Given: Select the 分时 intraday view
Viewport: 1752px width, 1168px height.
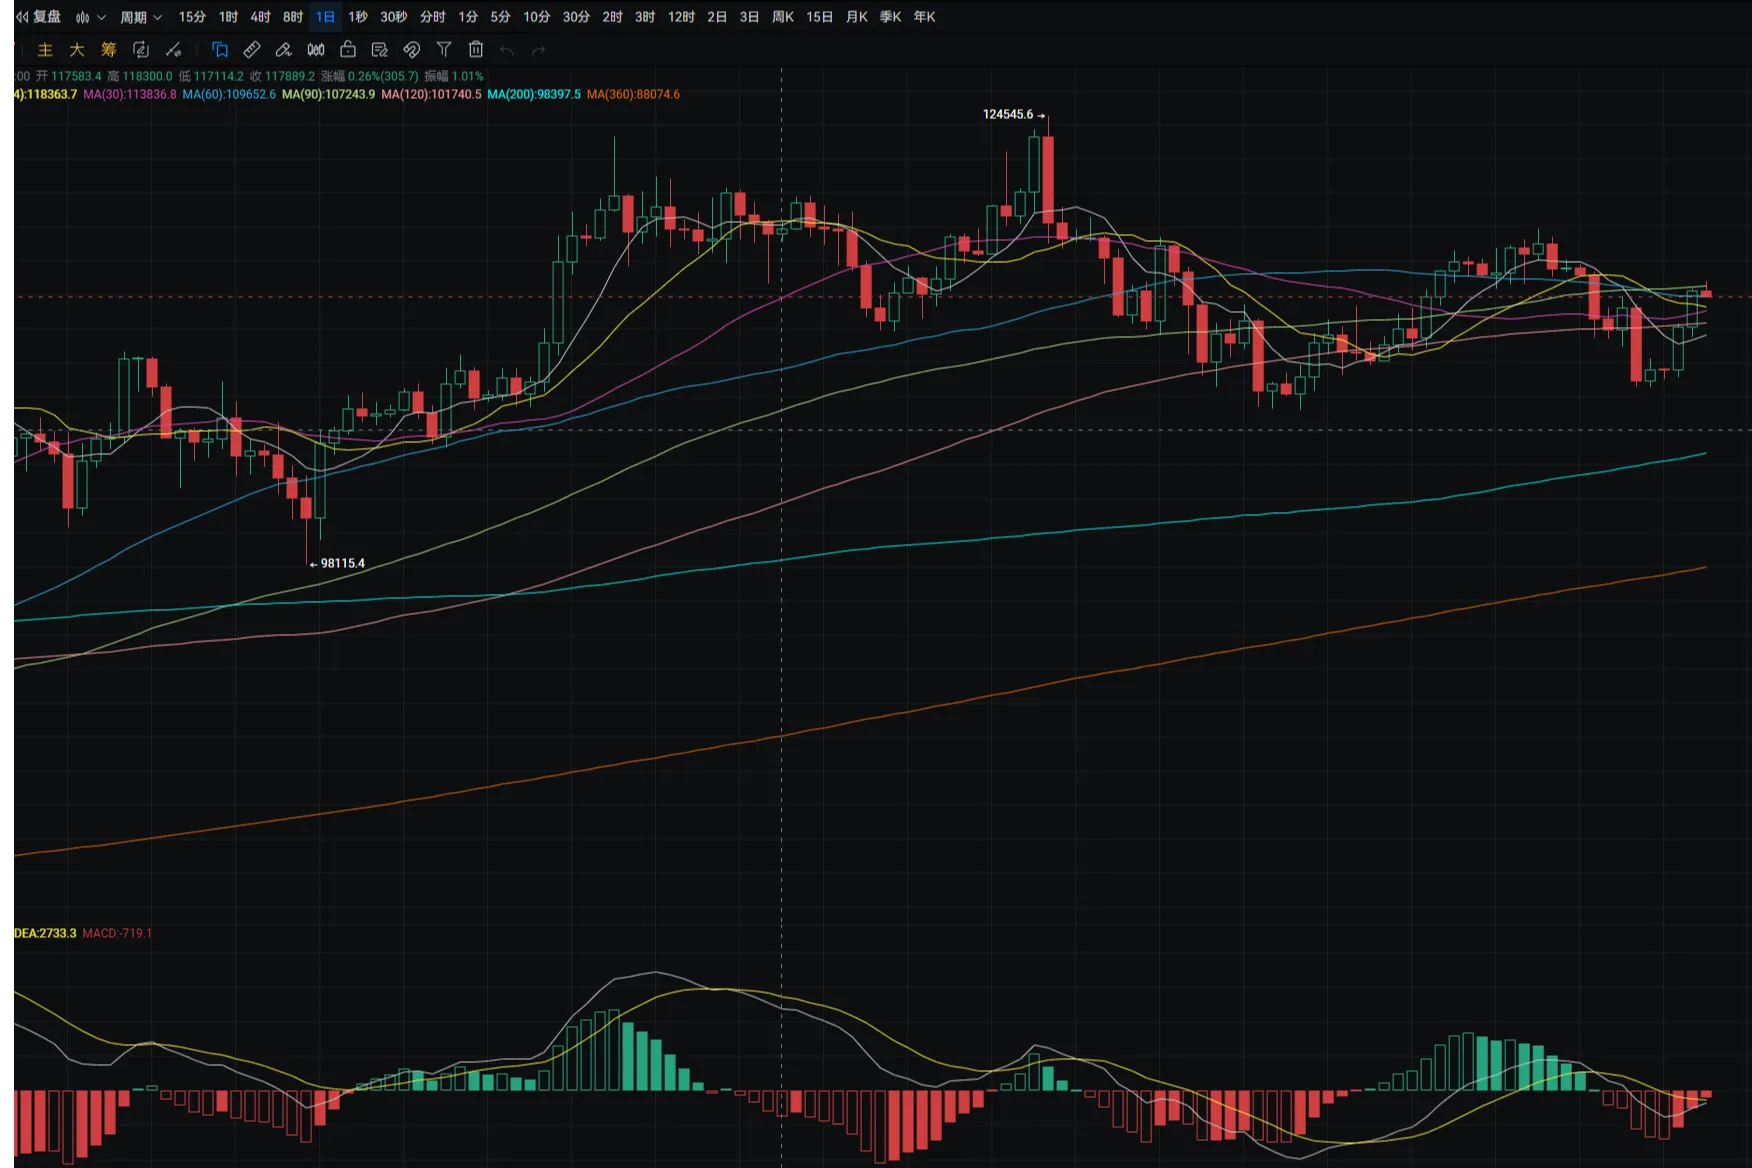Looking at the screenshot, I should [x=432, y=17].
